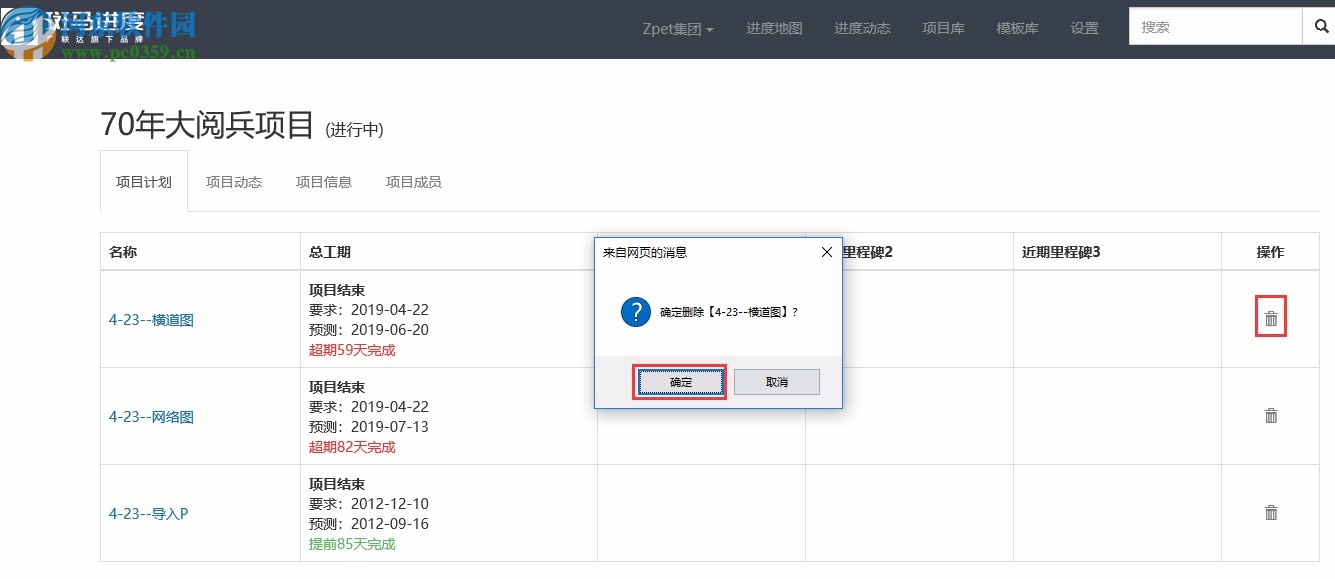Image resolution: width=1335 pixels, height=579 pixels.
Task: Confirm deletion with the 确定 button
Action: click(679, 382)
